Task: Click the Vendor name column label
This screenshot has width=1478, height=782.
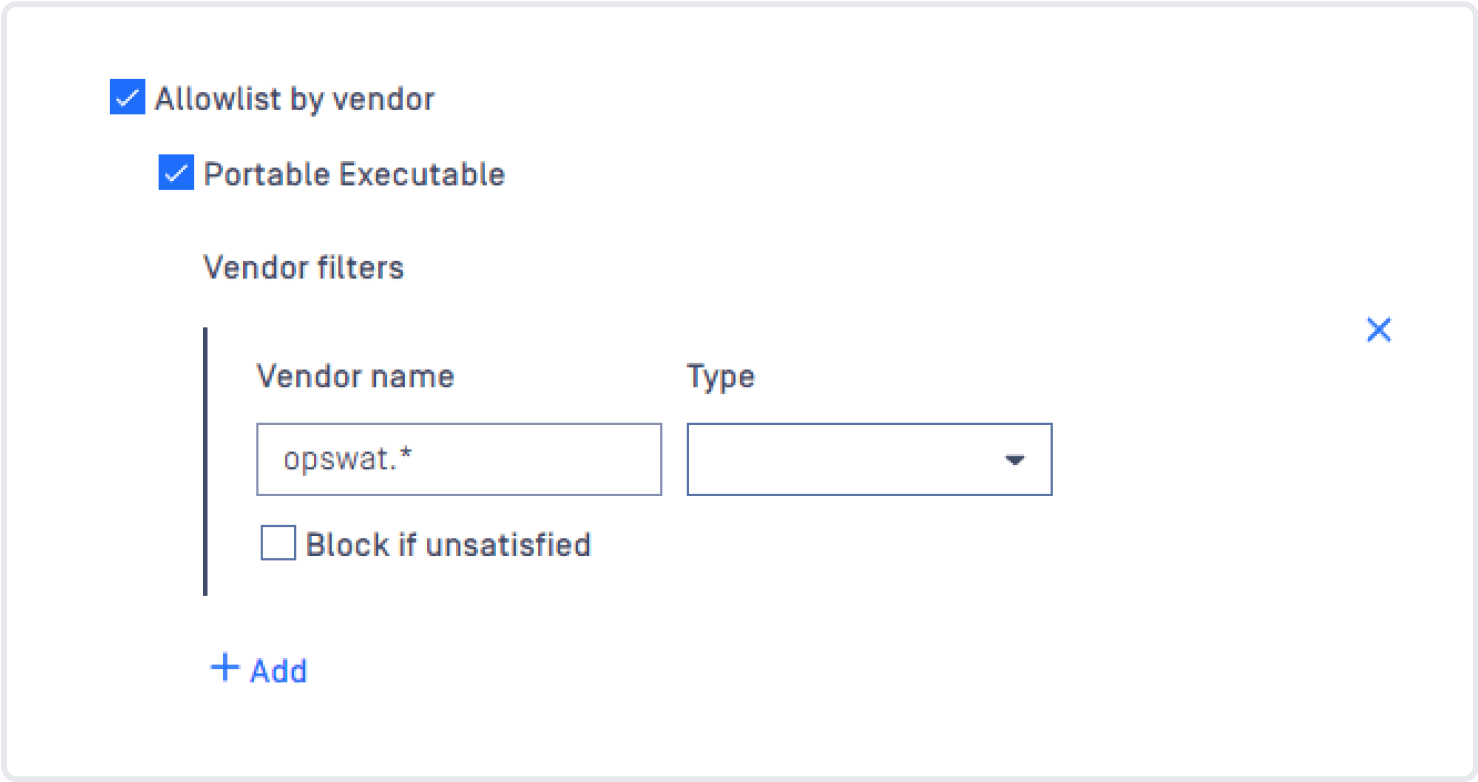Action: pyautogui.click(x=355, y=376)
